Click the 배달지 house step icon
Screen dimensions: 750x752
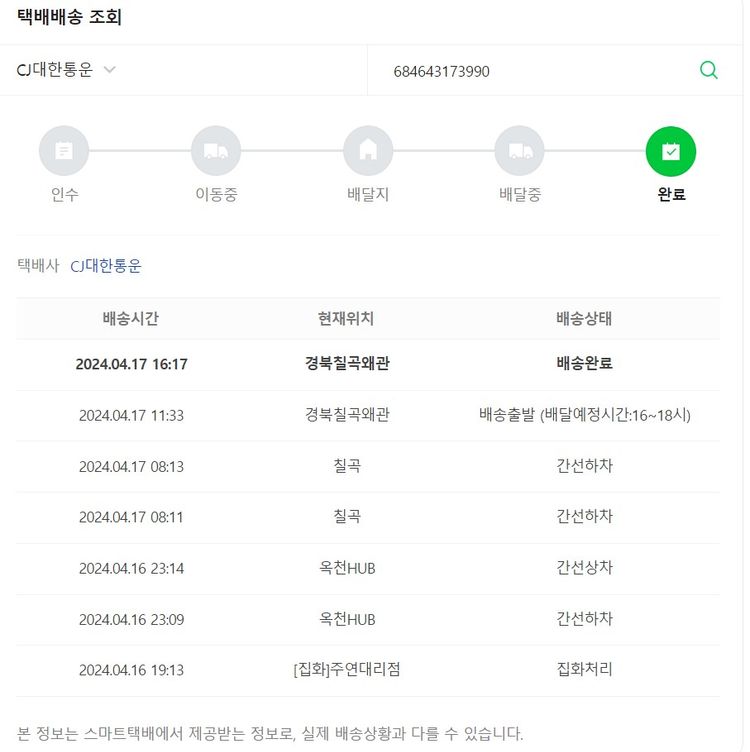368,151
